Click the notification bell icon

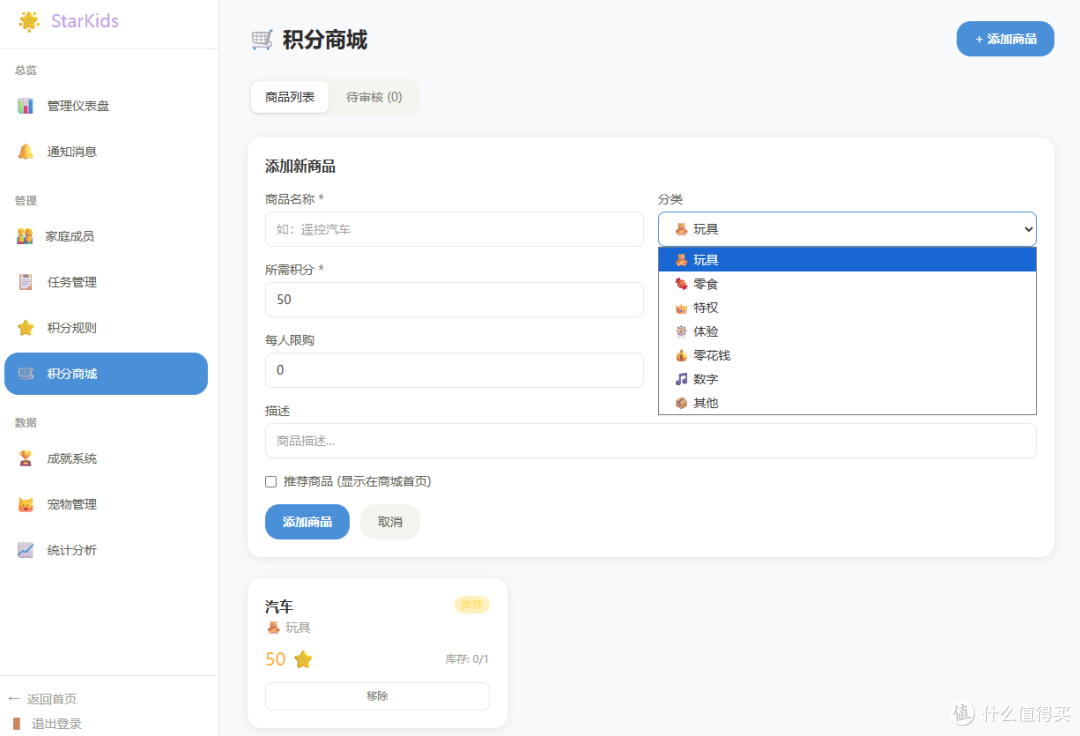(25, 151)
